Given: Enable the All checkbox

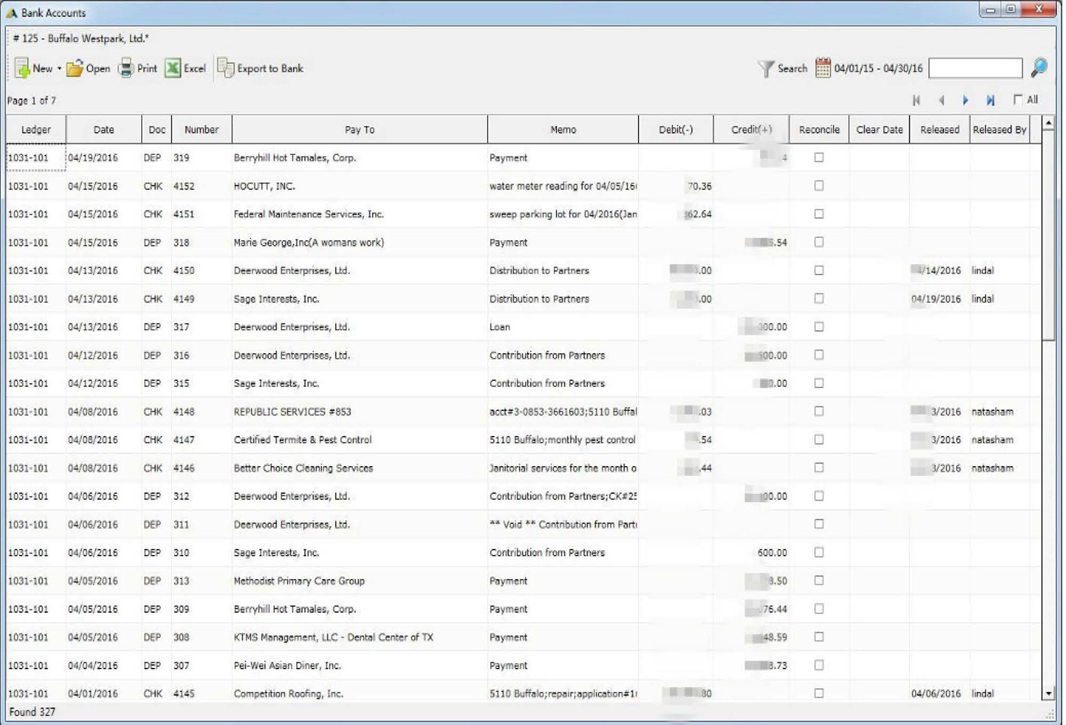Looking at the screenshot, I should [1018, 100].
